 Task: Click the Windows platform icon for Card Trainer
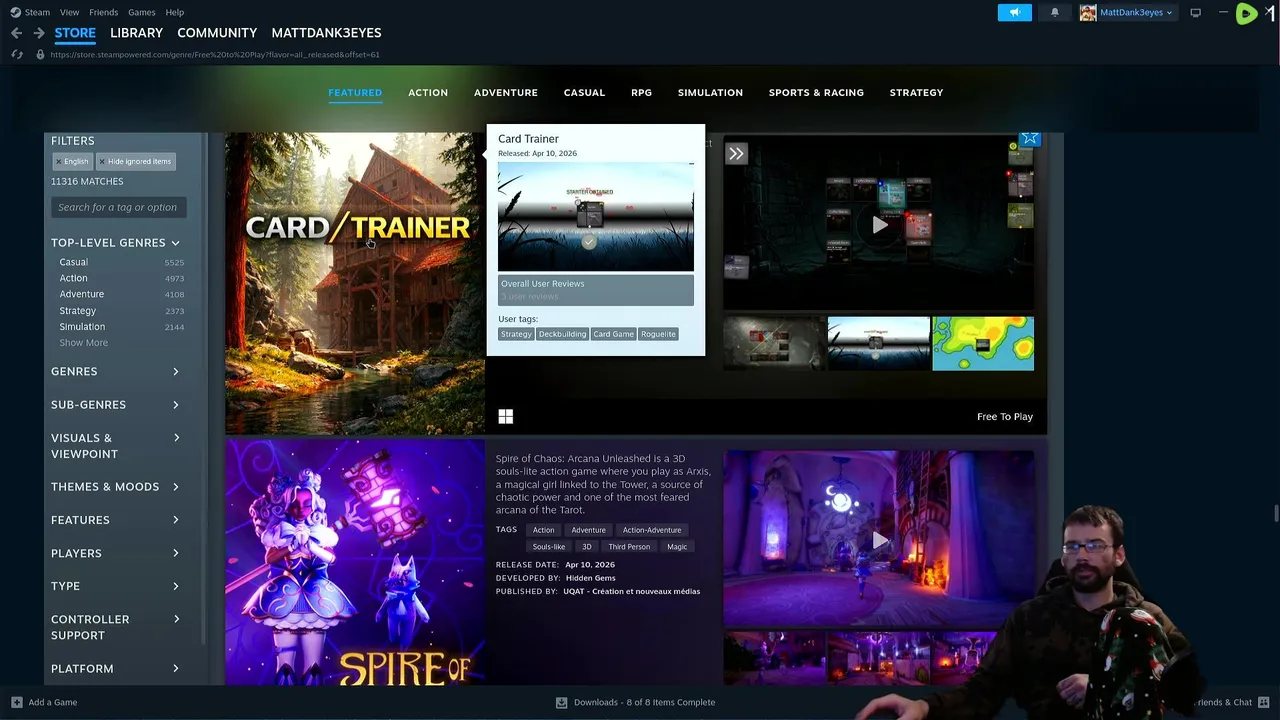click(506, 417)
